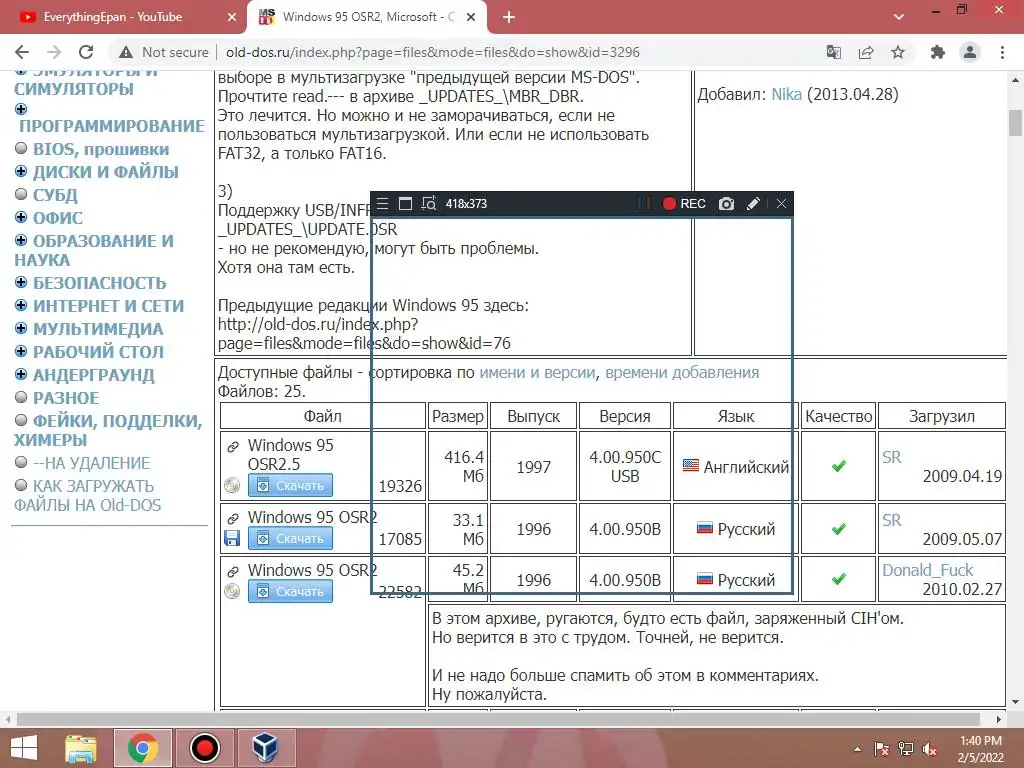Download 45.2 Мб Windows 95 OSR2 Скачать
Viewport: 1024px width, 768px height.
[291, 591]
